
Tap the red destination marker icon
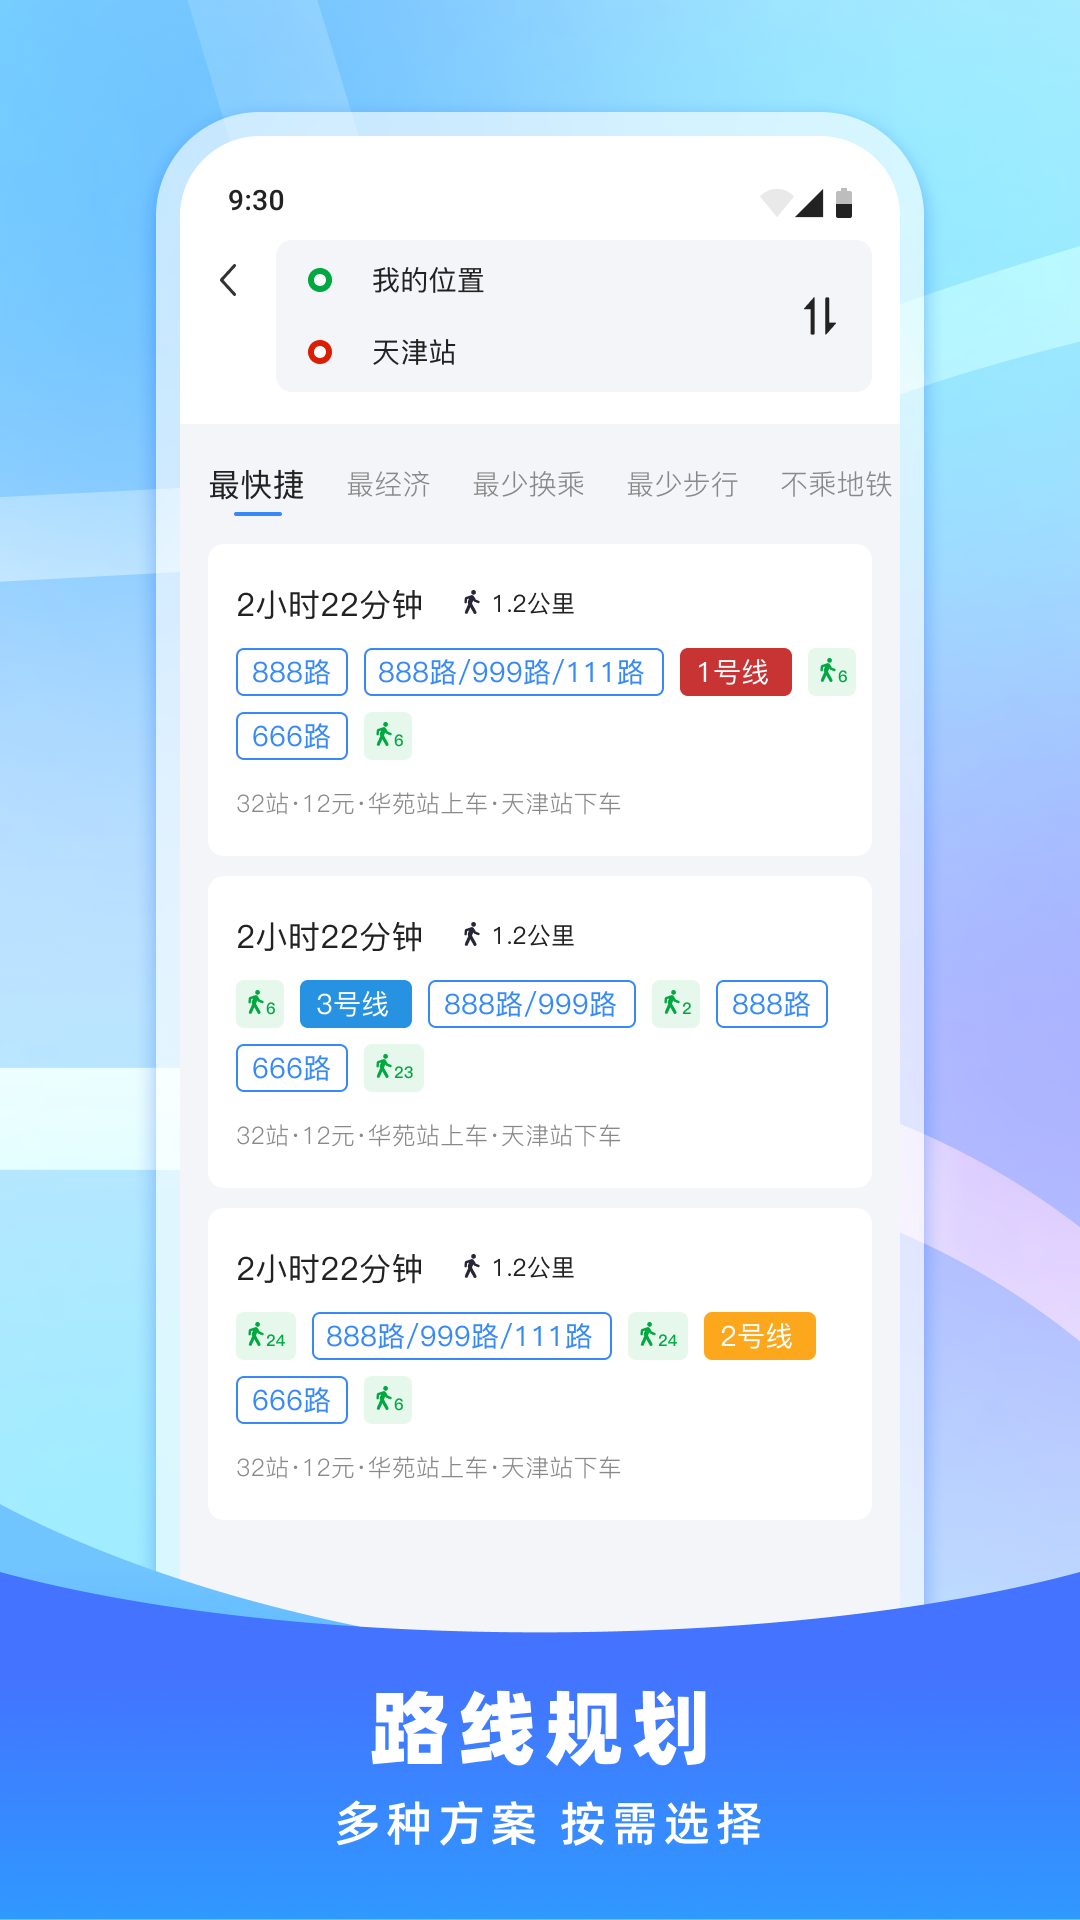(320, 352)
